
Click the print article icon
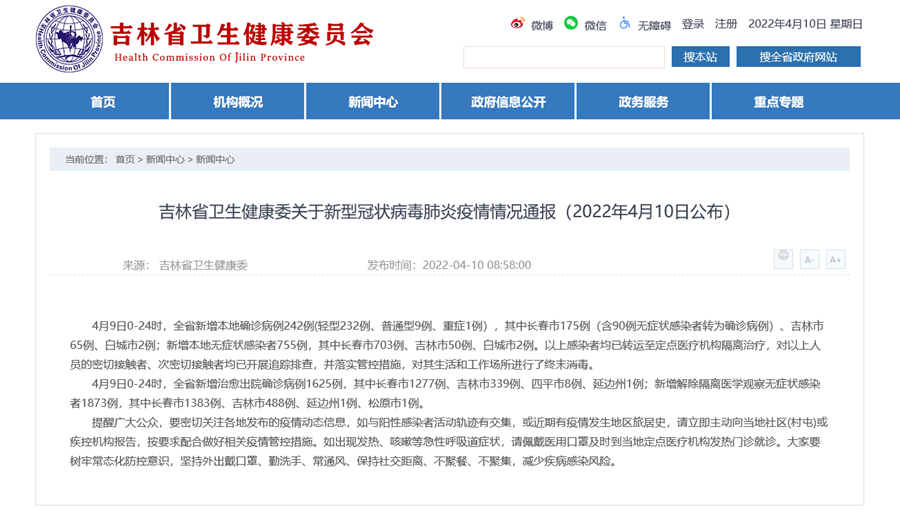(x=783, y=259)
